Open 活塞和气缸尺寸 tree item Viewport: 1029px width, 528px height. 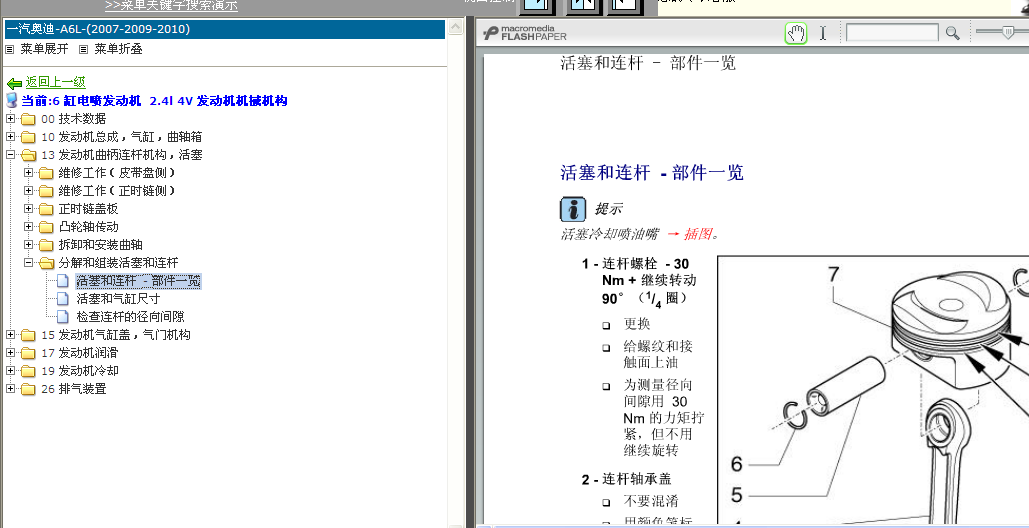tap(119, 298)
